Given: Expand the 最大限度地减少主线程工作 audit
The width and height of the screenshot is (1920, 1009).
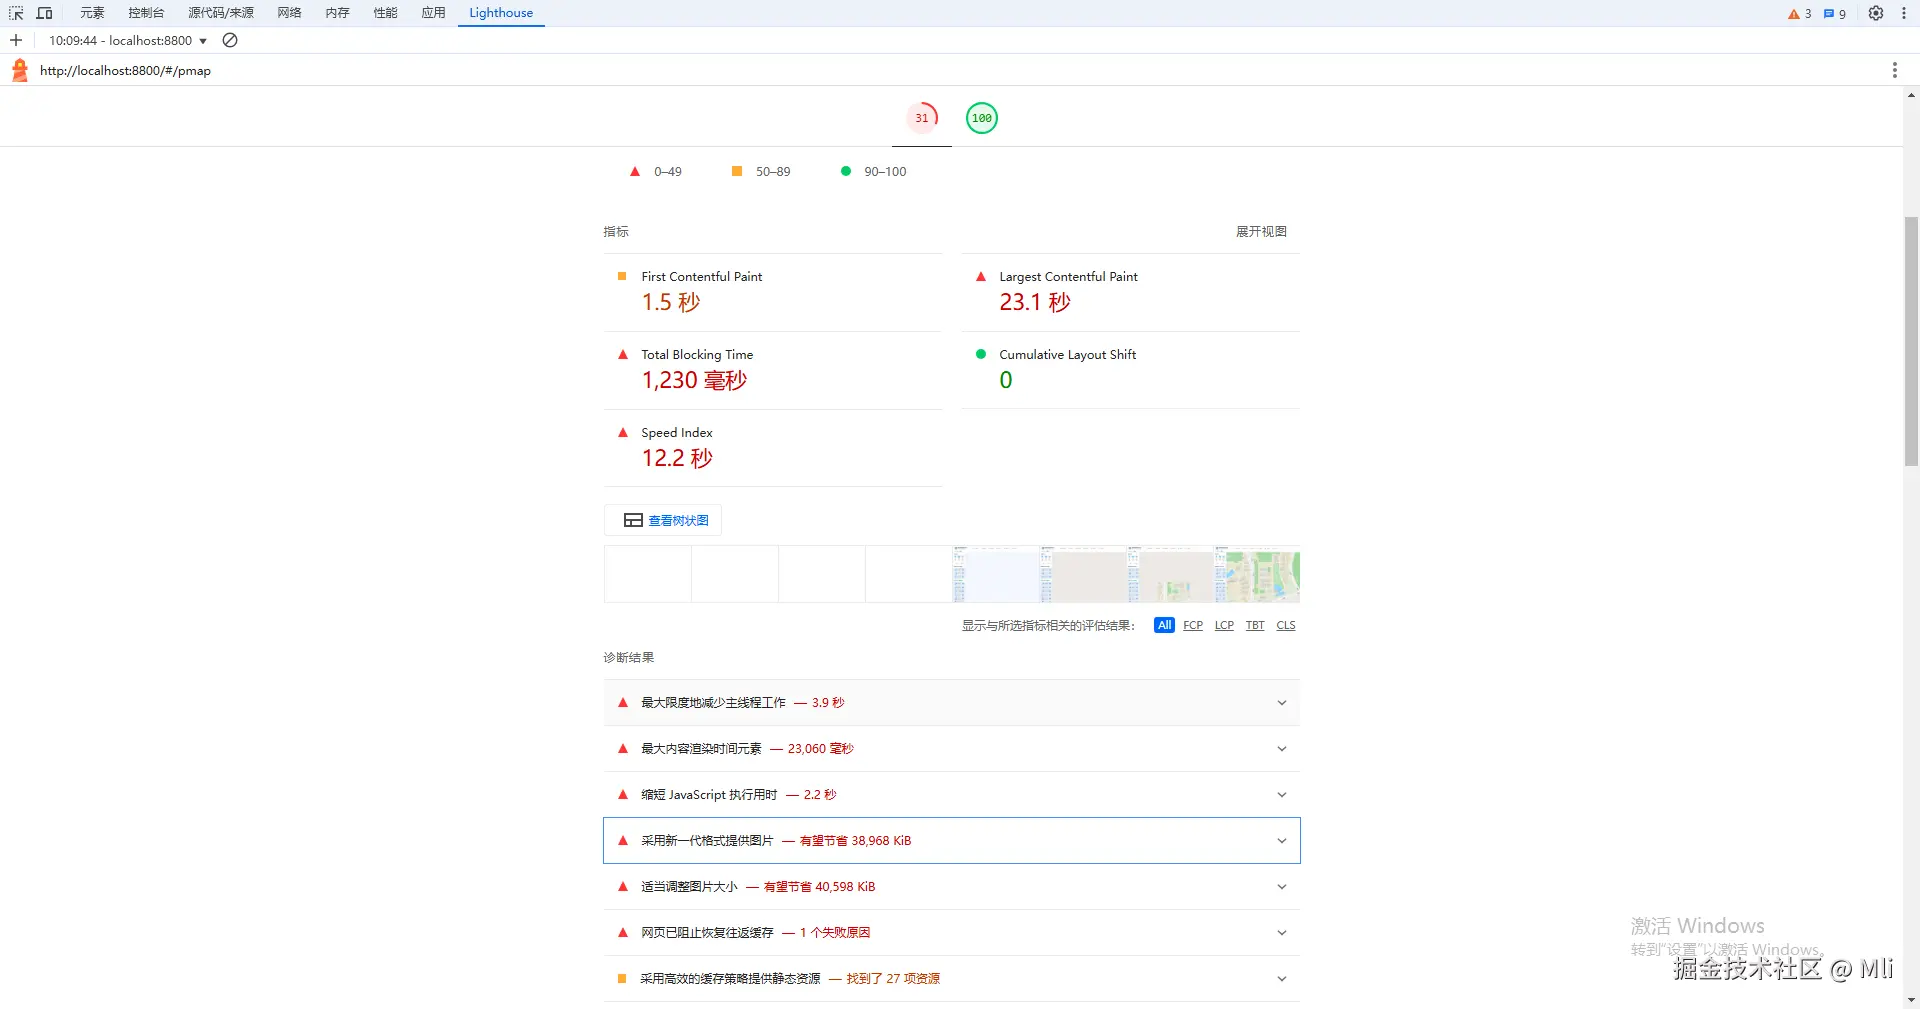Looking at the screenshot, I should pyautogui.click(x=951, y=703).
